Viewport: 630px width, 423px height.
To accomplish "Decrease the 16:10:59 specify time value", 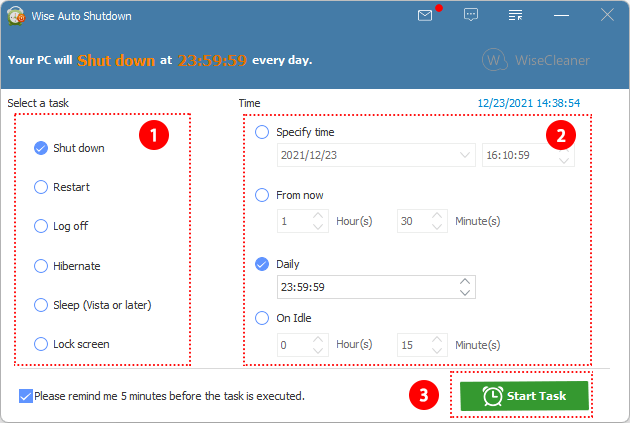I will click(x=564, y=161).
